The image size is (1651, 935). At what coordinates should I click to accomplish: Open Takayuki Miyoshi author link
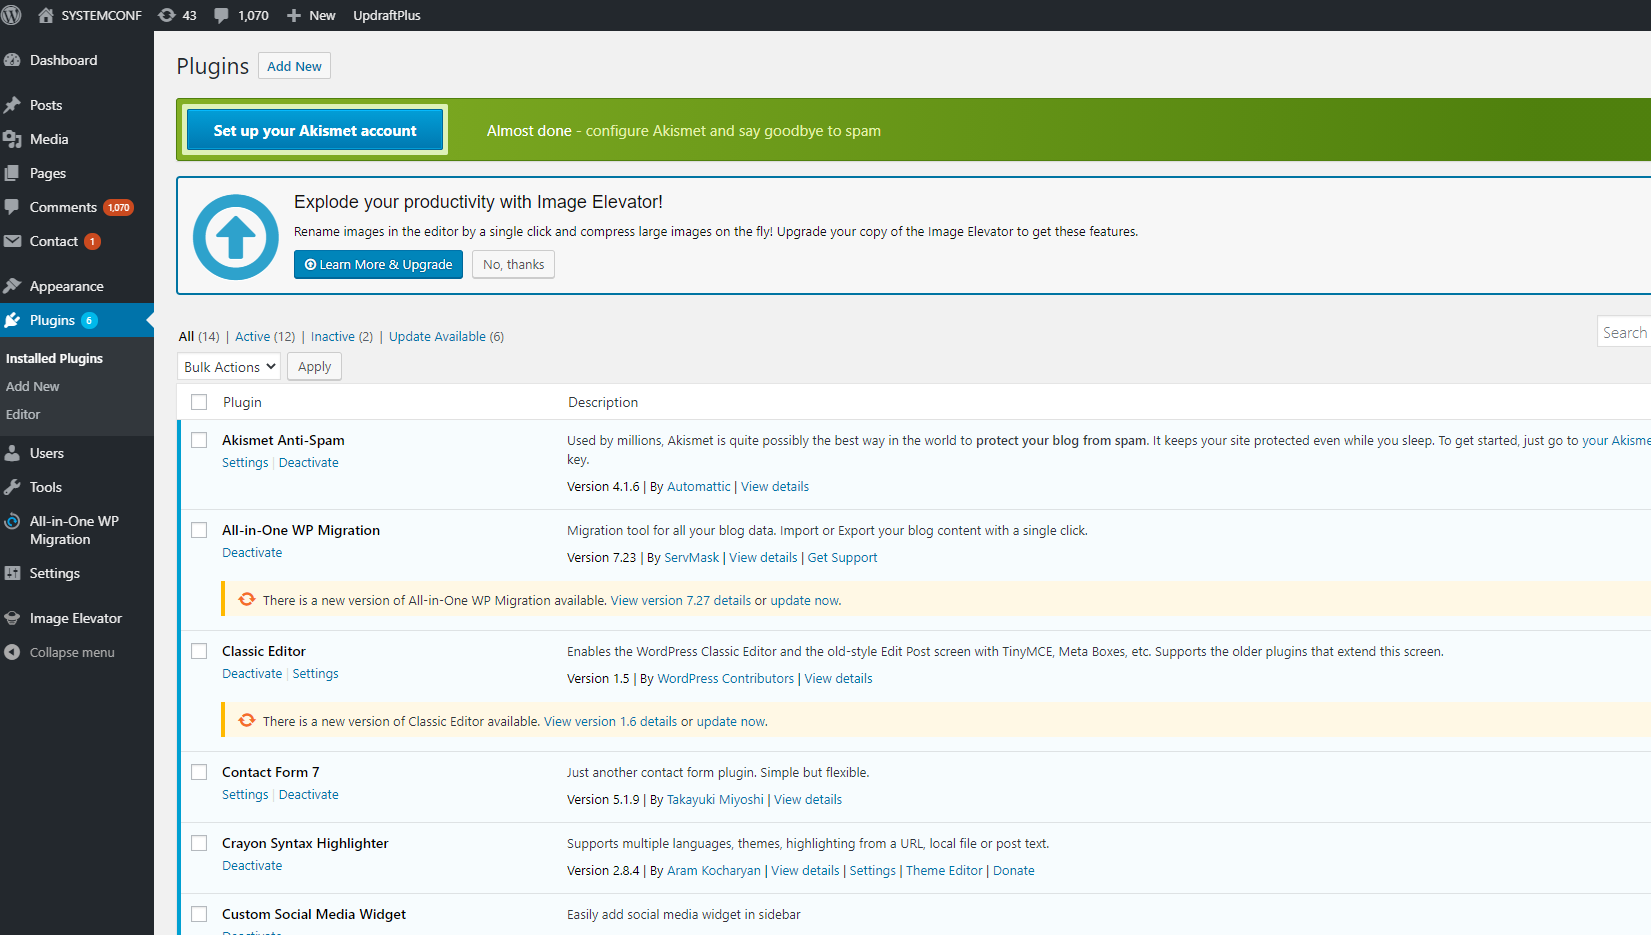pyautogui.click(x=715, y=800)
